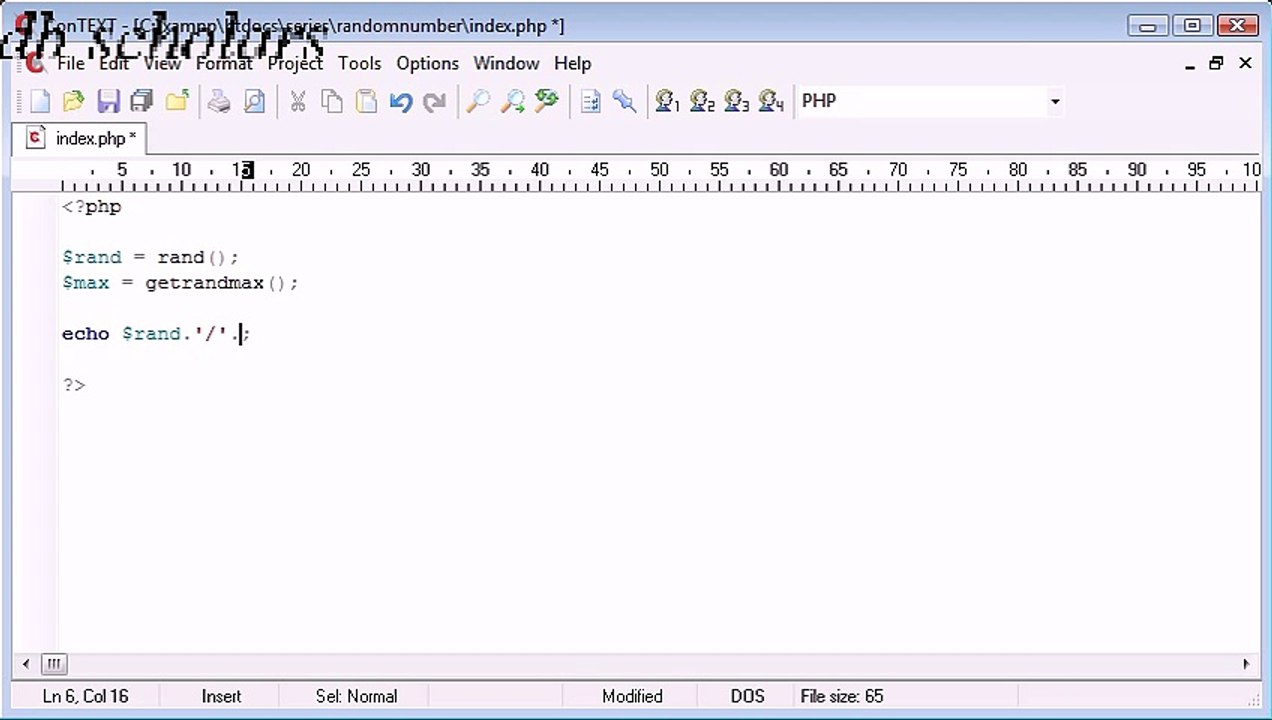The image size is (1272, 720).
Task: Open a file using the folder icon
Action: (73, 101)
